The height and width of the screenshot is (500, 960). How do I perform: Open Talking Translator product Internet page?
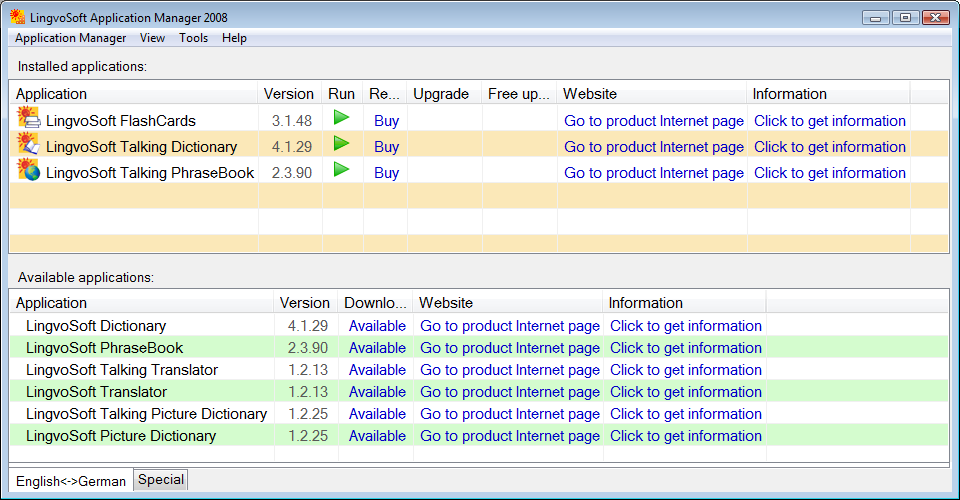click(509, 370)
